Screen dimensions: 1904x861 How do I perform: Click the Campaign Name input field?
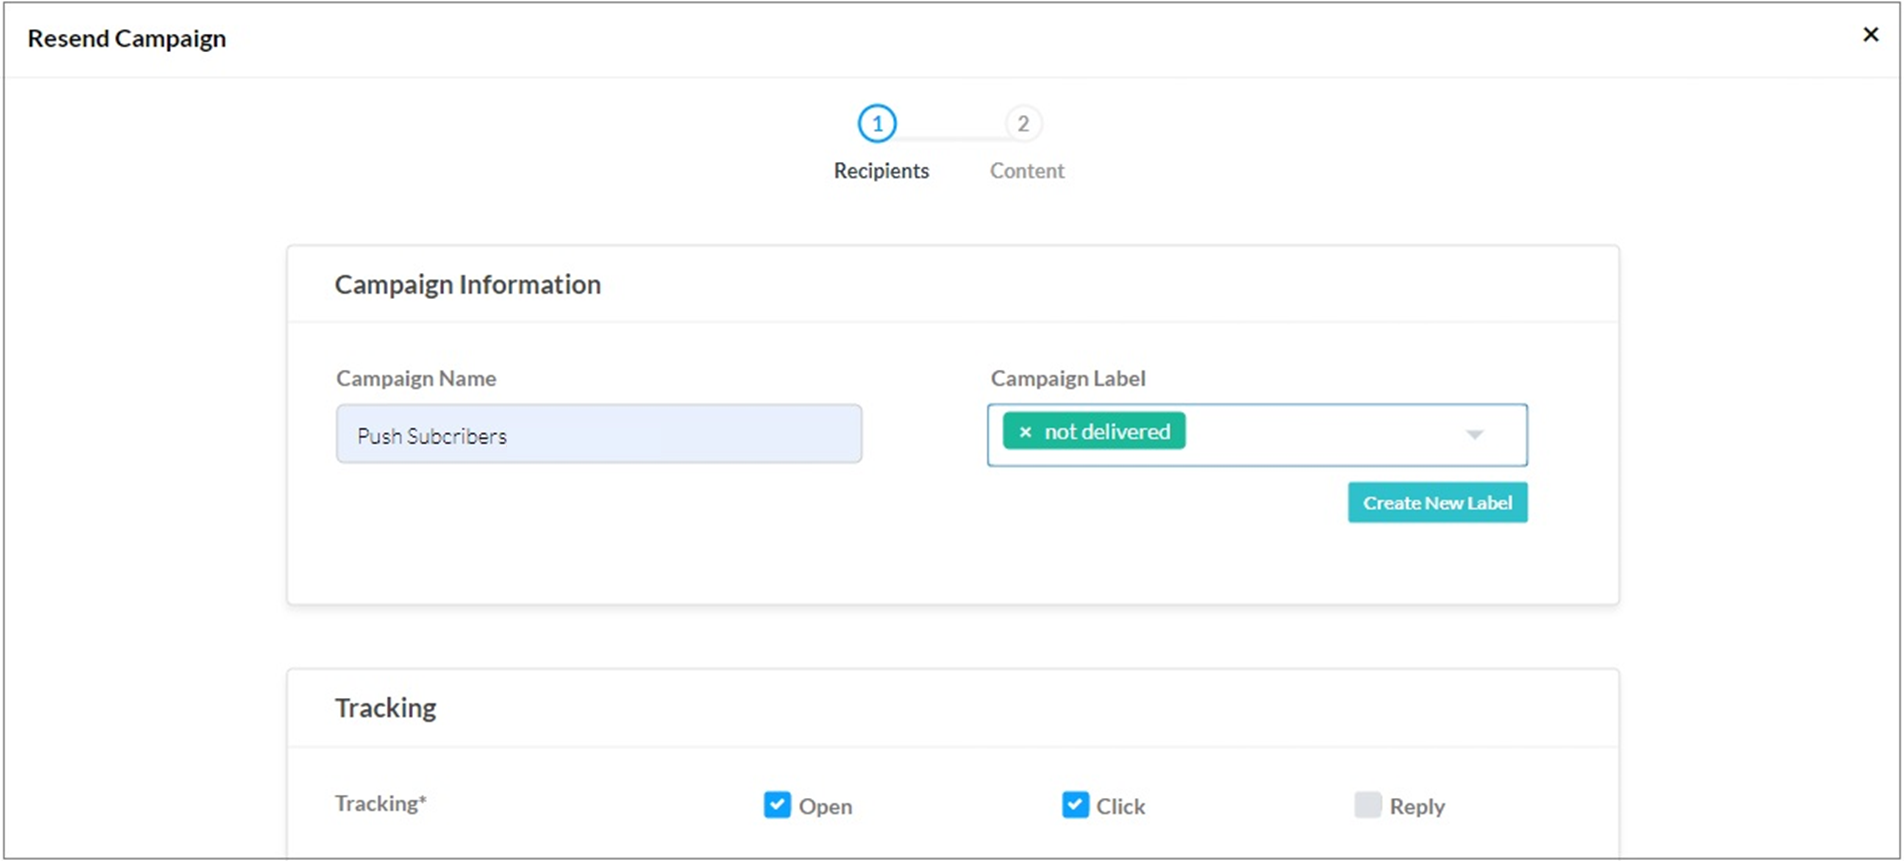[x=599, y=434]
